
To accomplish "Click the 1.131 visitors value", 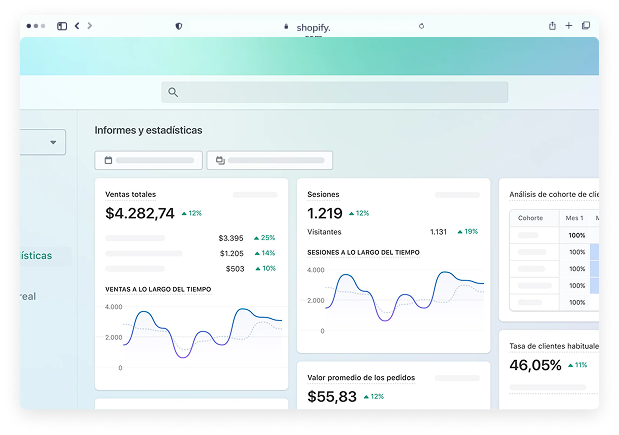I will (x=438, y=232).
